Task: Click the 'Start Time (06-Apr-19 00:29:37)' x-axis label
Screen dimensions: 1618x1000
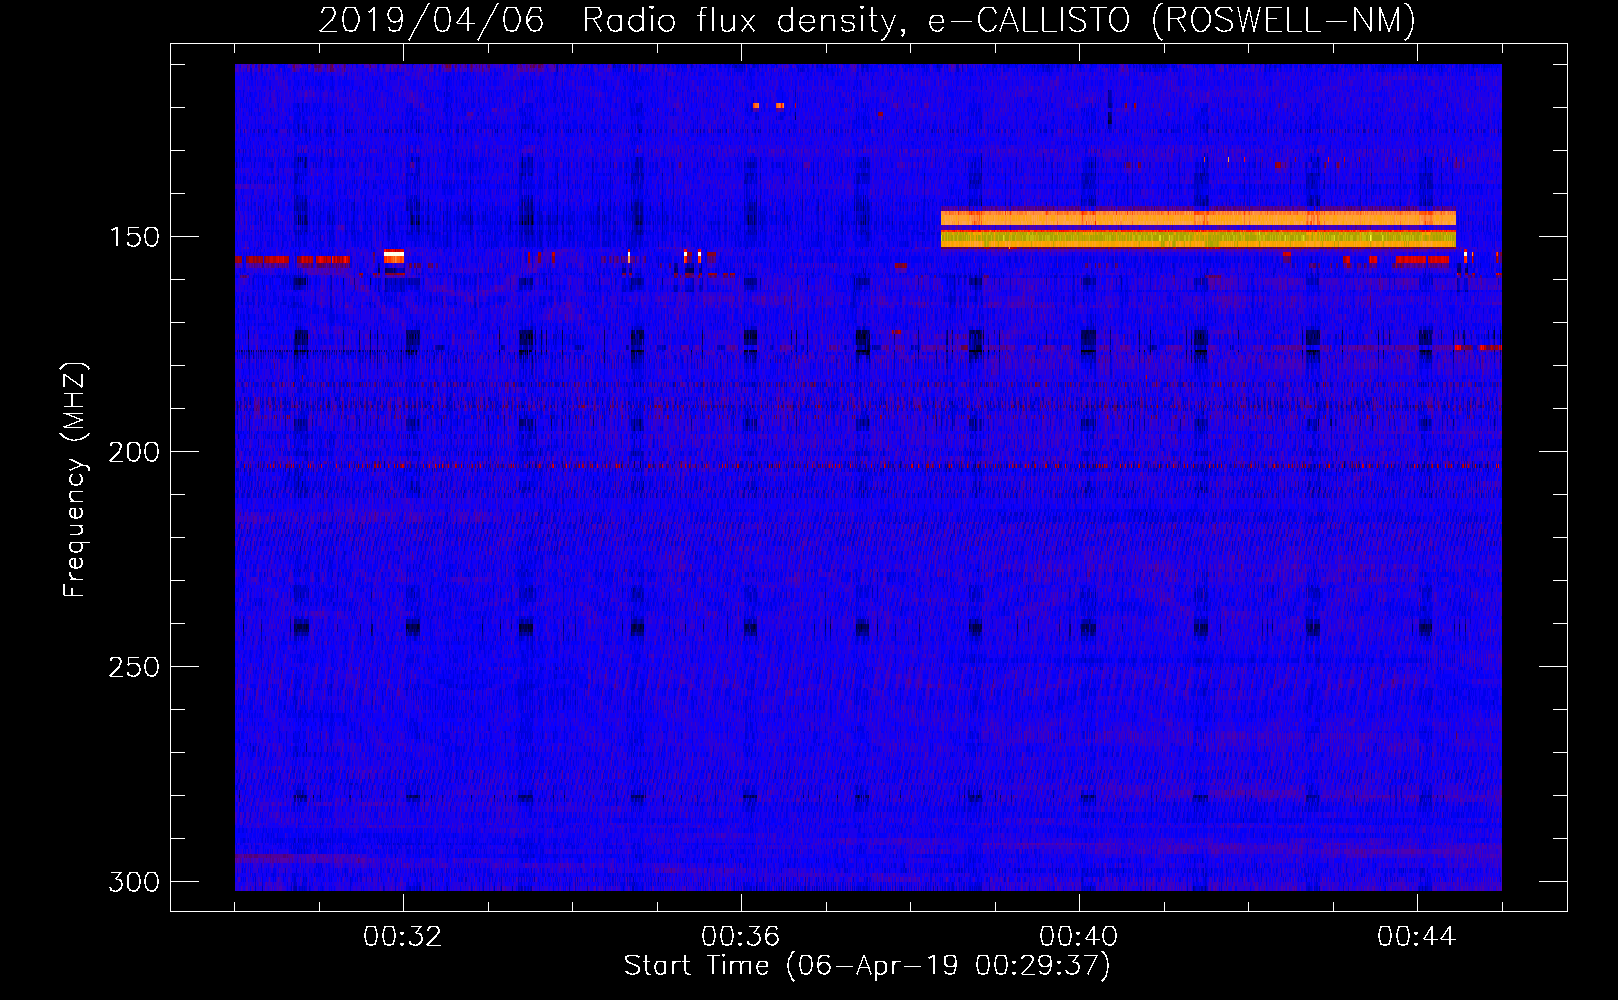Action: tap(867, 966)
